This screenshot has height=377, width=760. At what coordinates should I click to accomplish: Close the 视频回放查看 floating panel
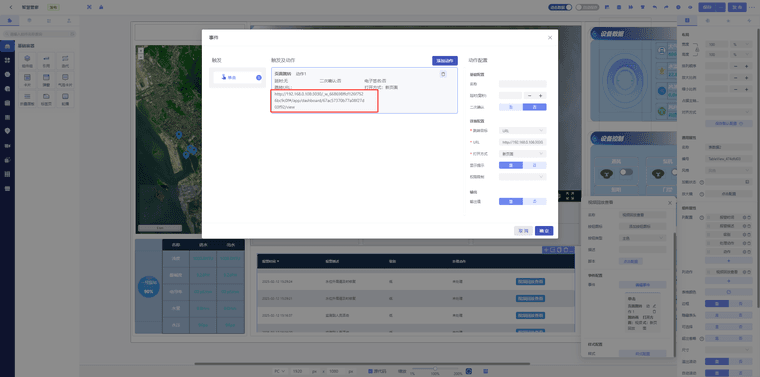[x=670, y=203]
